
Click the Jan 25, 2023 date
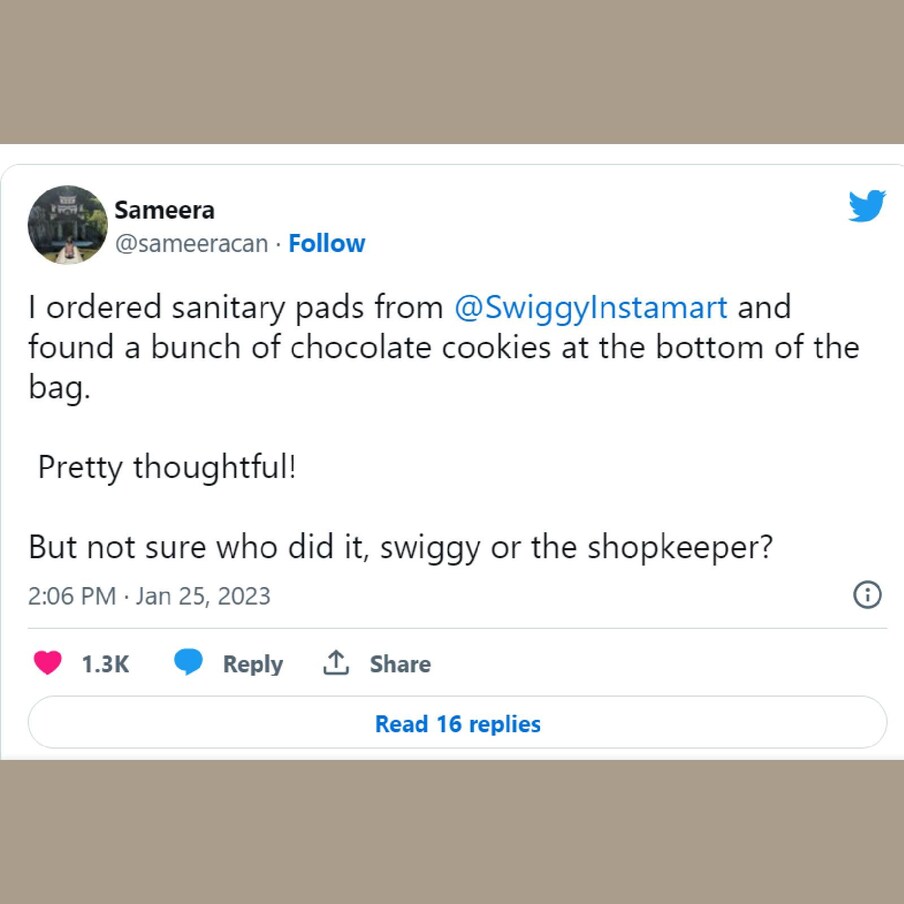click(x=203, y=596)
